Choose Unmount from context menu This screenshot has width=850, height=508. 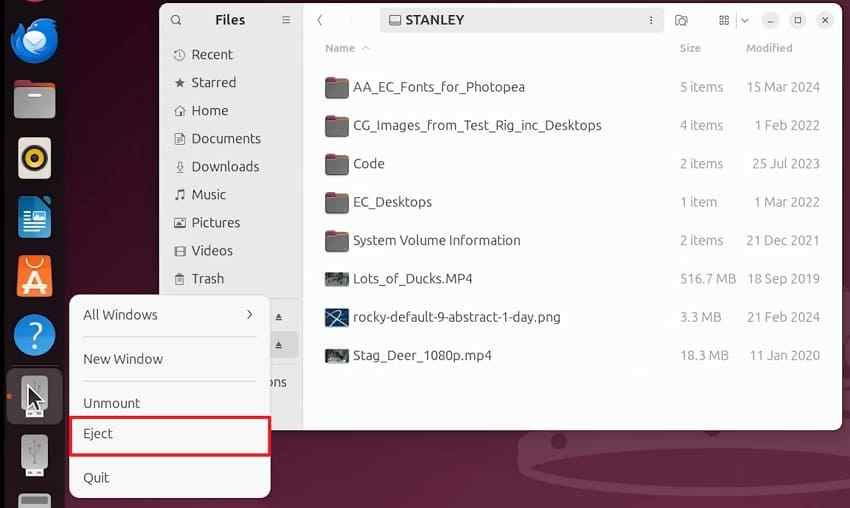tap(170, 403)
